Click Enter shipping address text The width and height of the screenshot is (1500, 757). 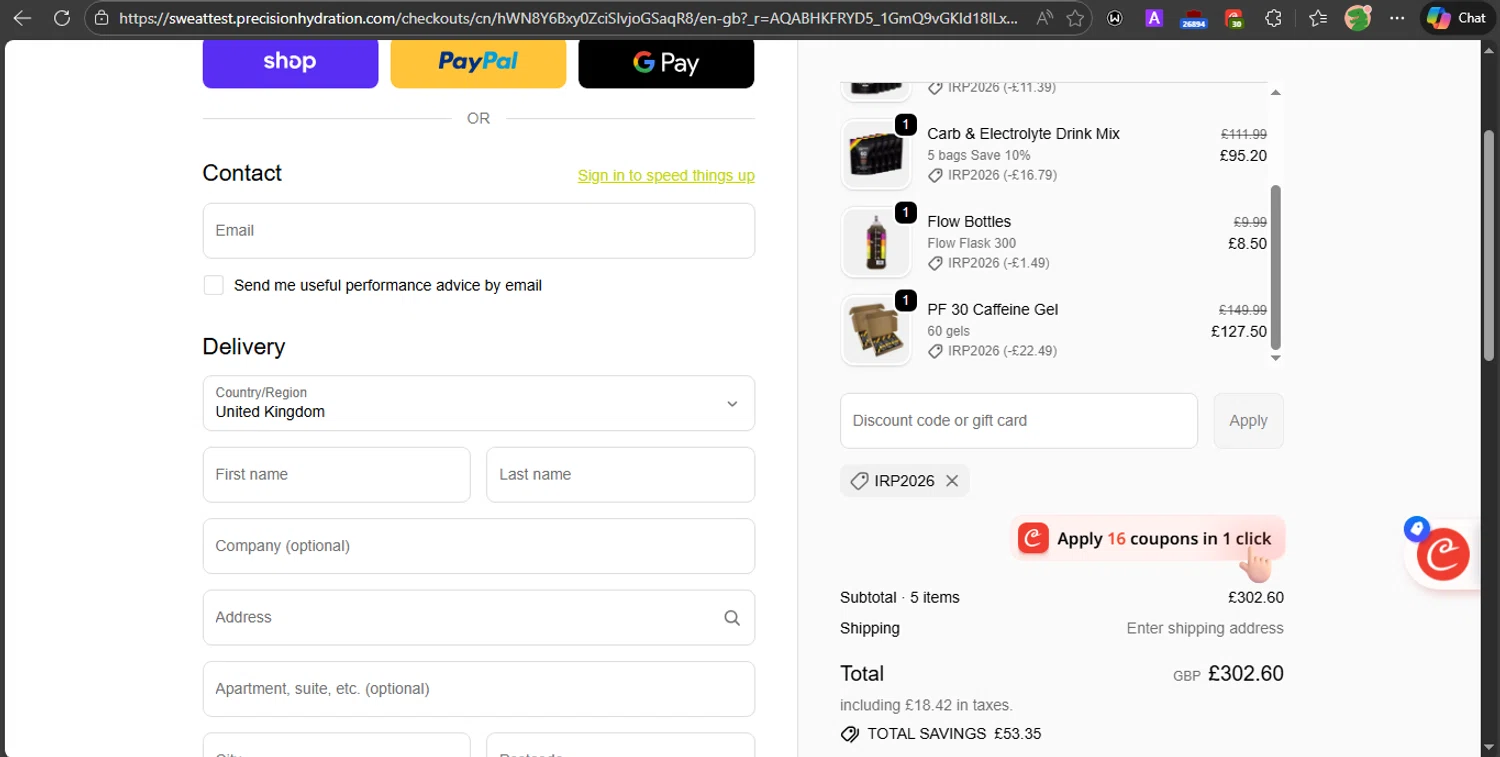pyautogui.click(x=1205, y=629)
